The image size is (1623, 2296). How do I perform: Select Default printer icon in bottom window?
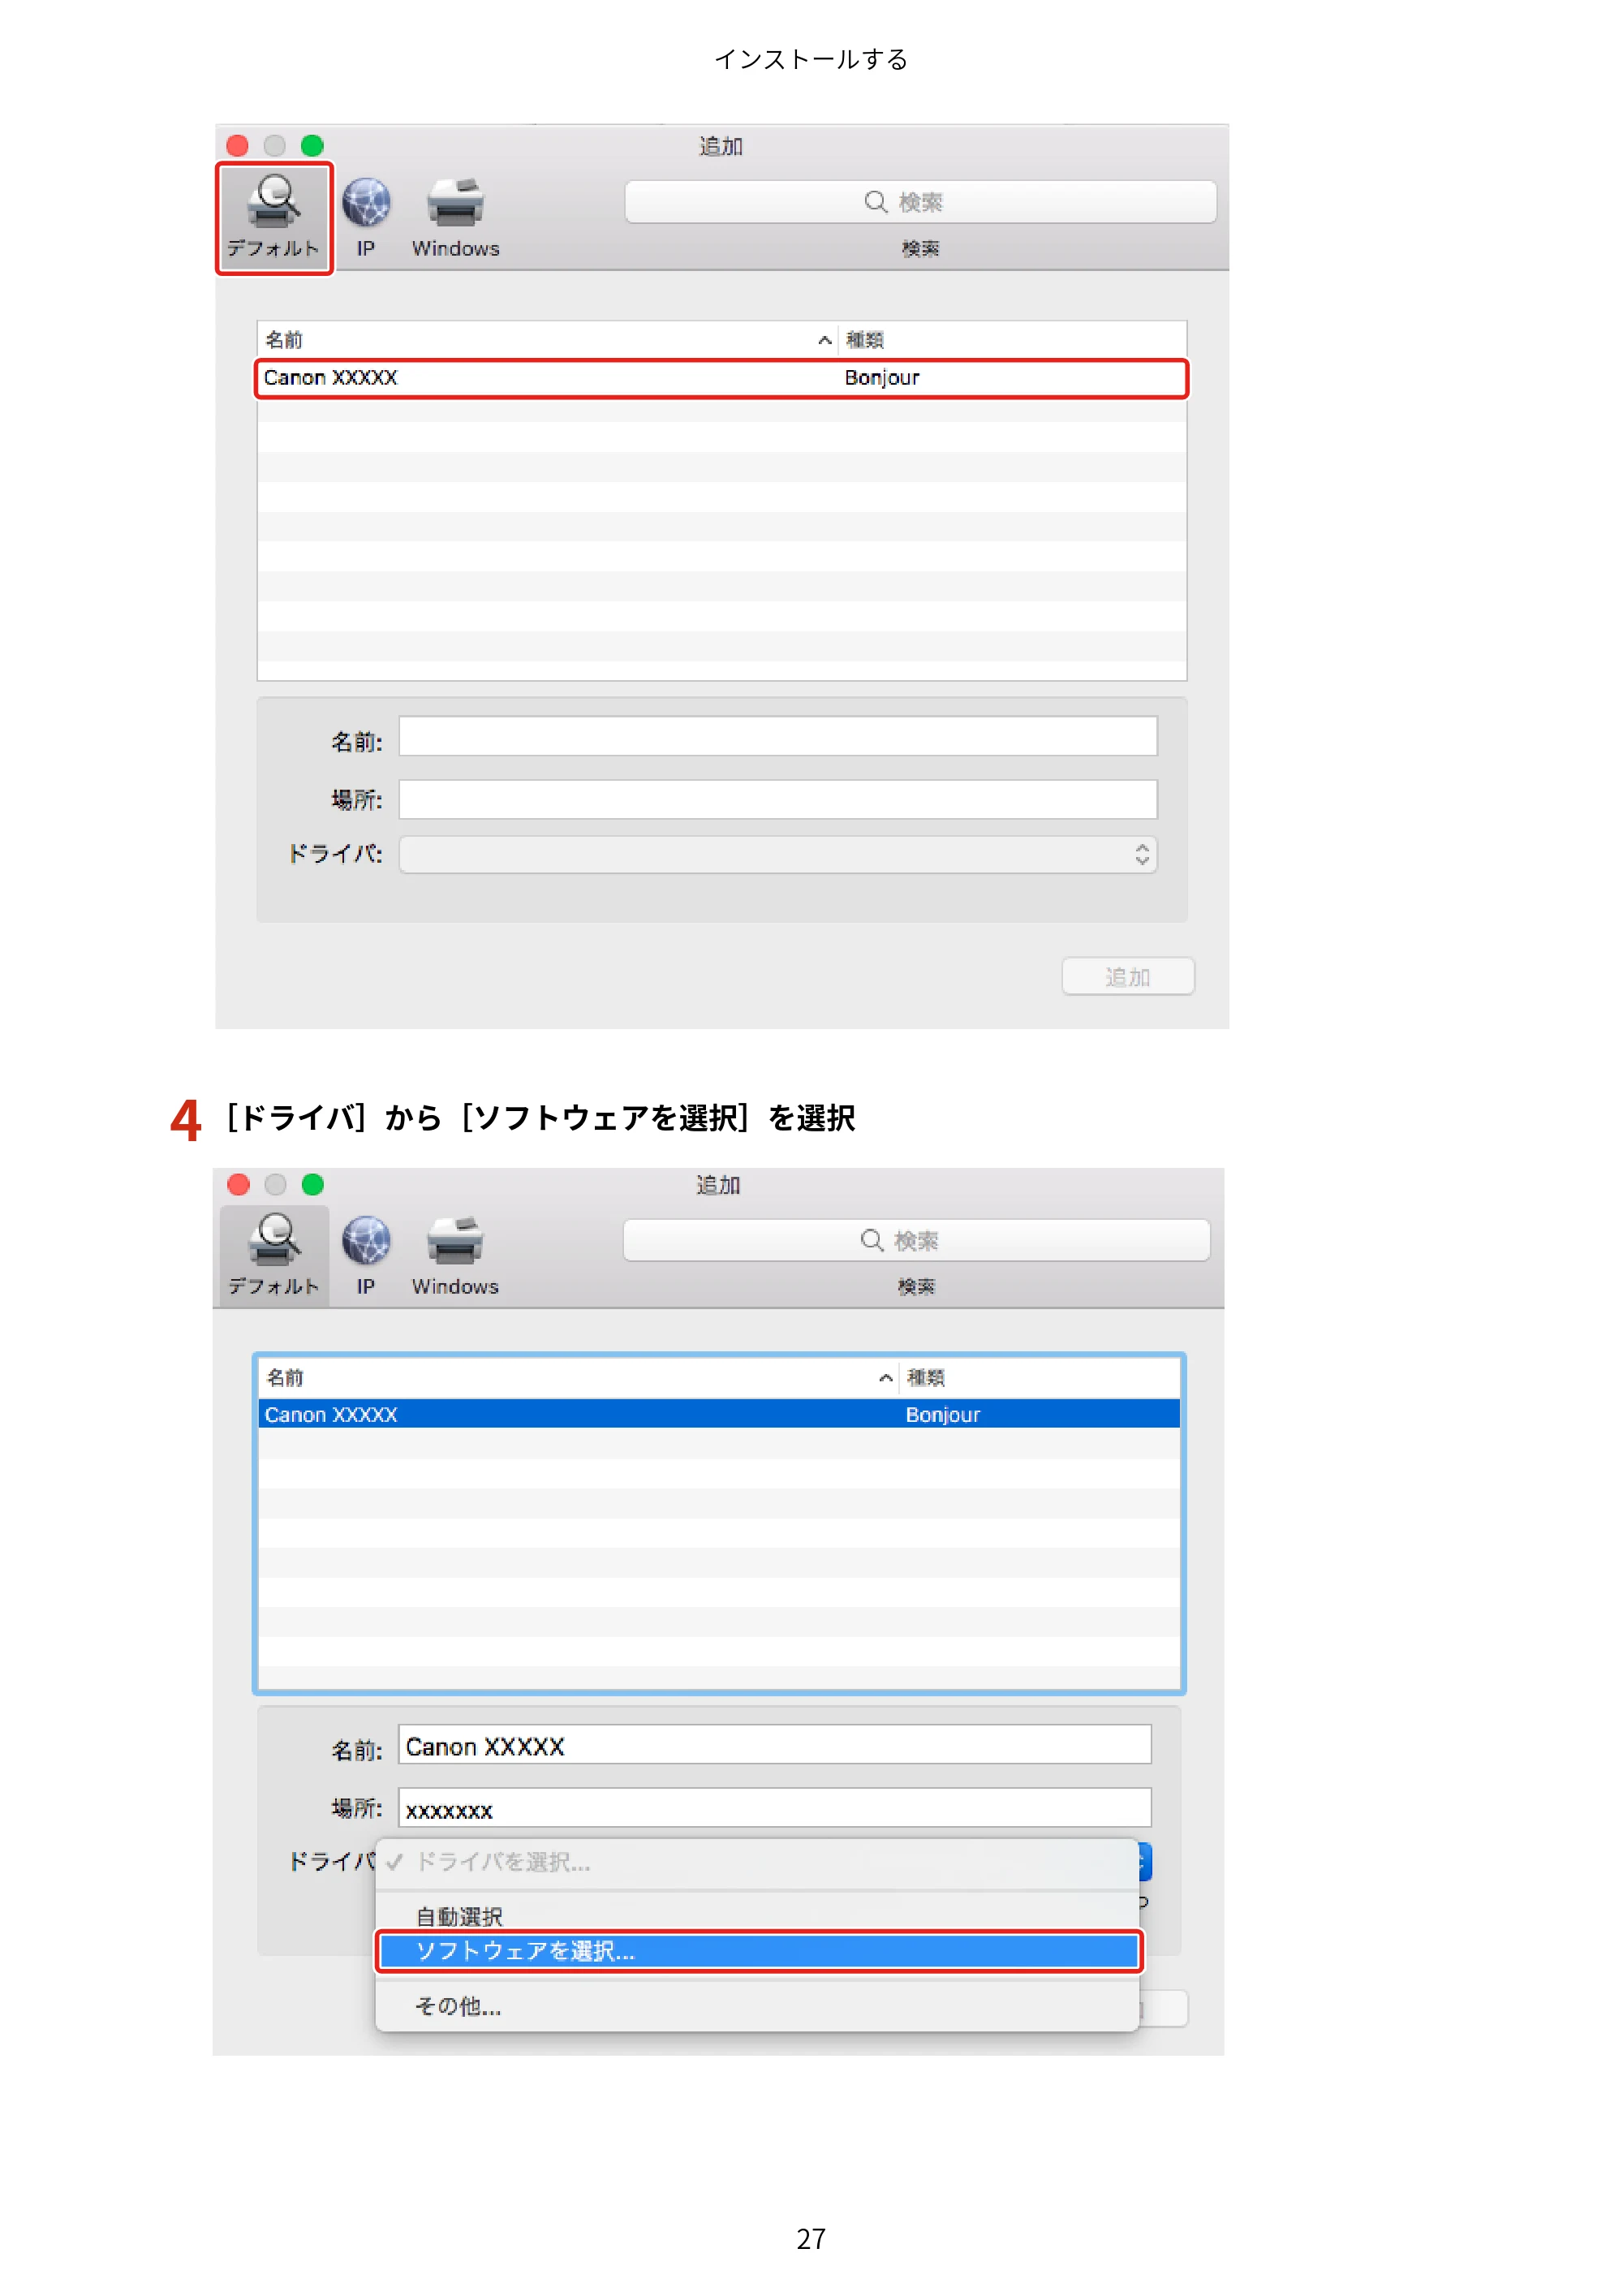coord(274,1254)
